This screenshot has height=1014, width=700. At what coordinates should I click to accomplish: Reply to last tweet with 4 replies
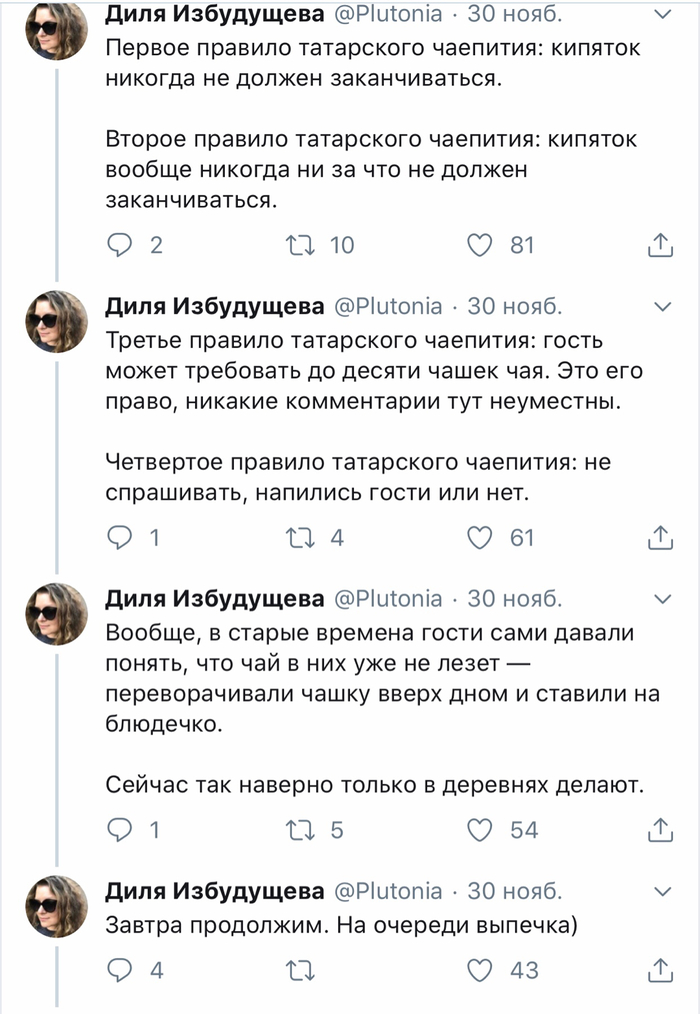120,969
